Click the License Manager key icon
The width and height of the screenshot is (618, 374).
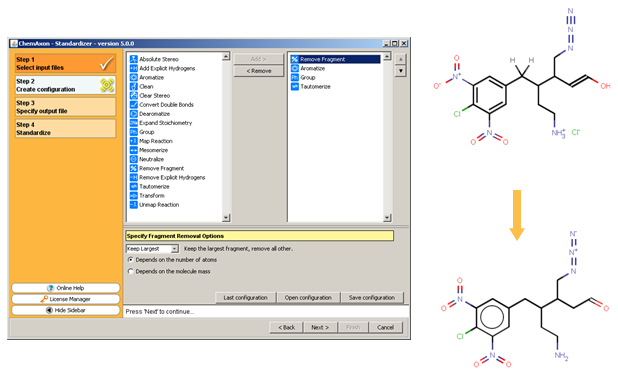[x=44, y=299]
